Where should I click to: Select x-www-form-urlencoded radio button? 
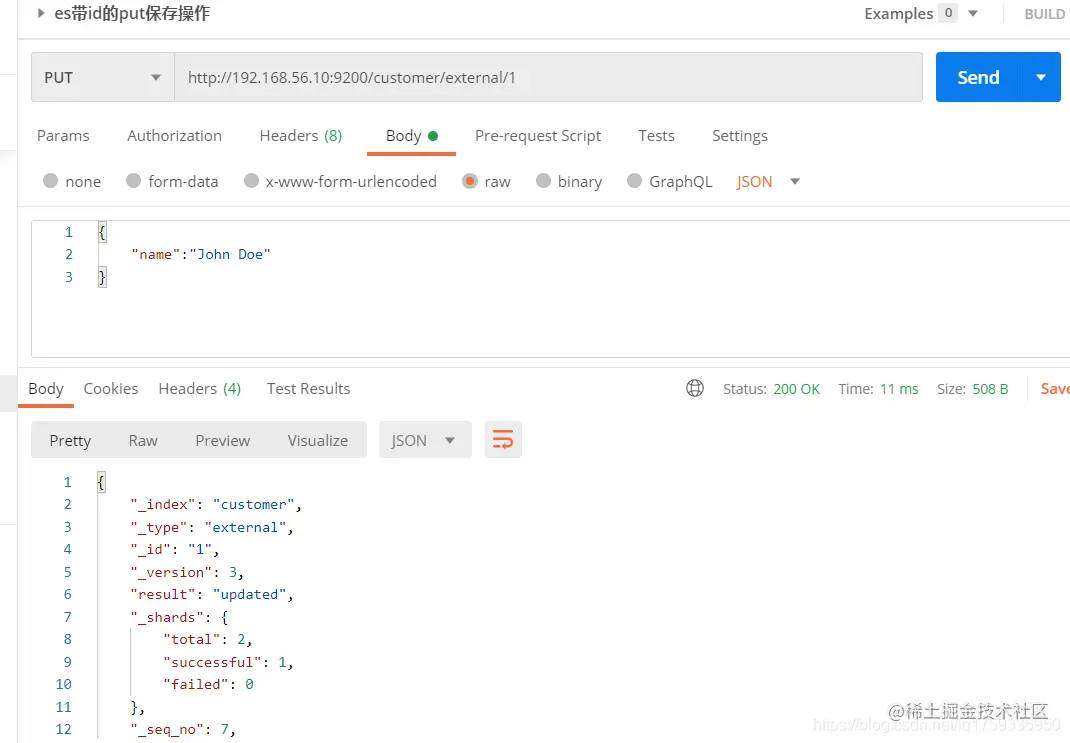pos(251,181)
